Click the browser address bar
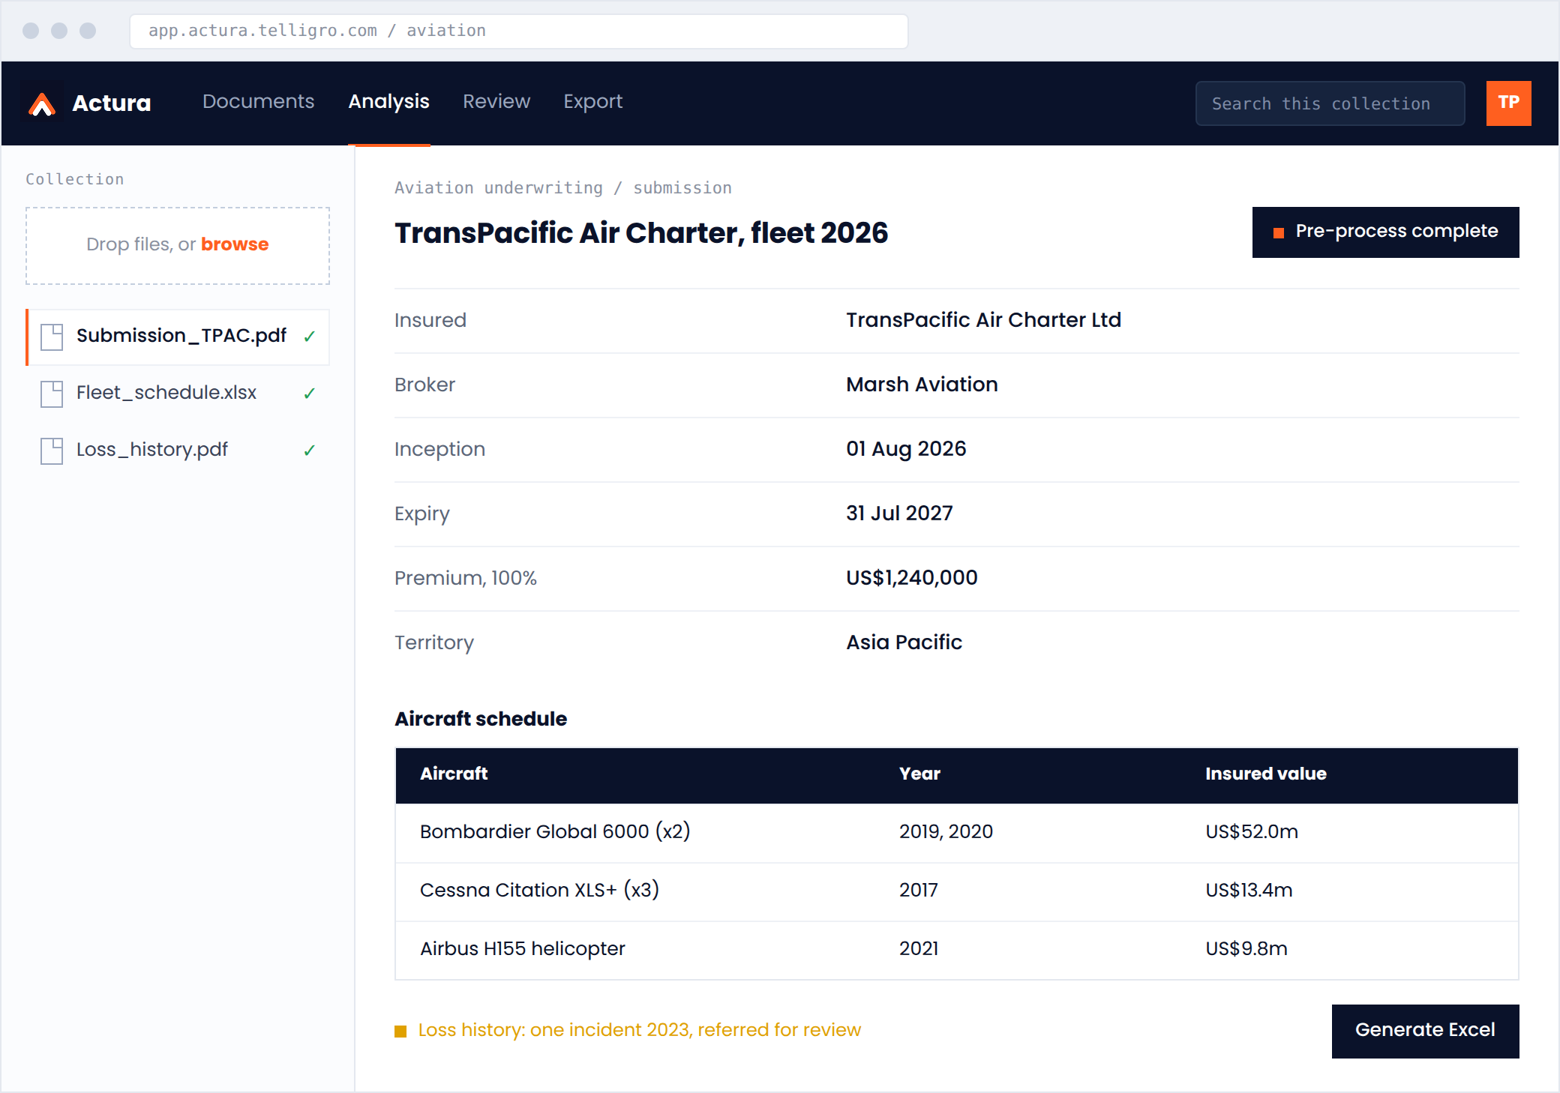Viewport: 1560px width, 1093px height. click(x=519, y=31)
